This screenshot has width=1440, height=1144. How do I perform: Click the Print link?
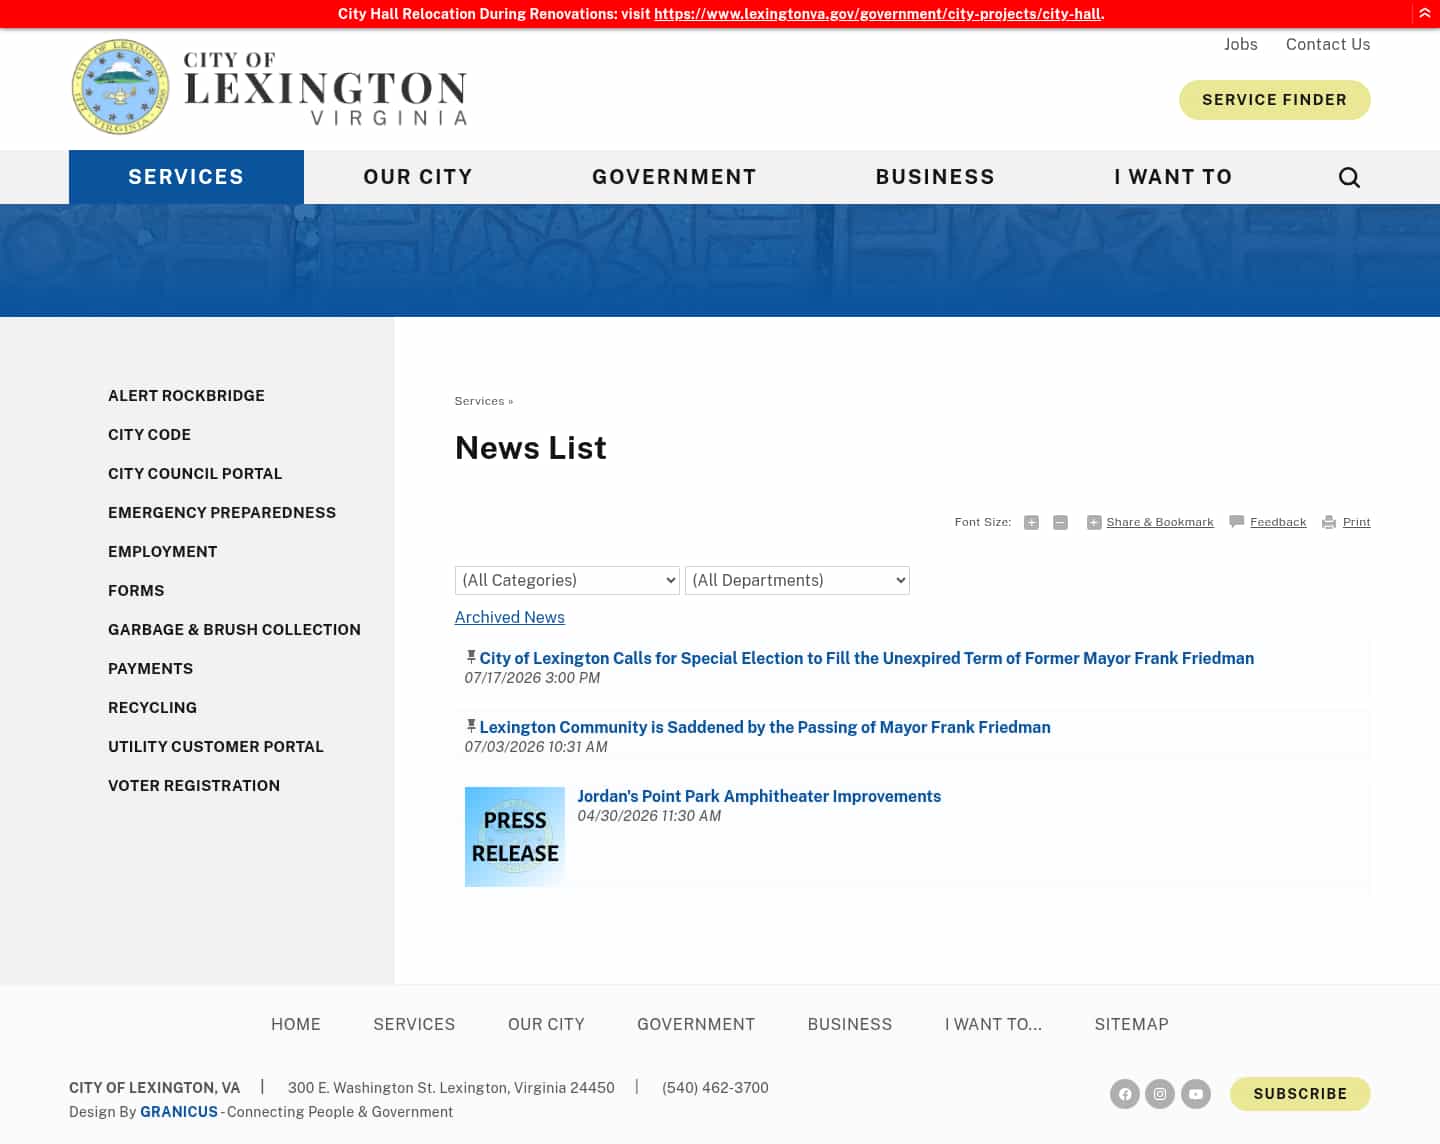click(x=1356, y=522)
